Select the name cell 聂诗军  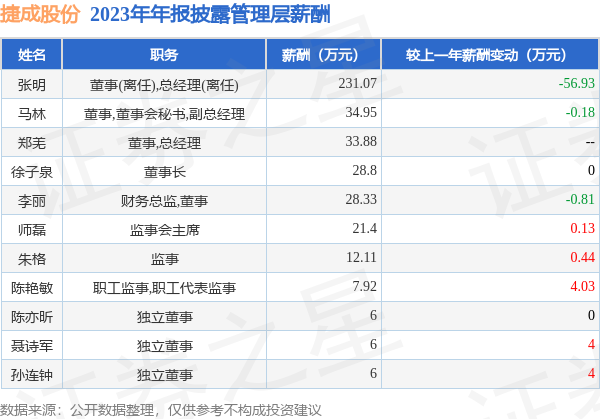(31, 346)
